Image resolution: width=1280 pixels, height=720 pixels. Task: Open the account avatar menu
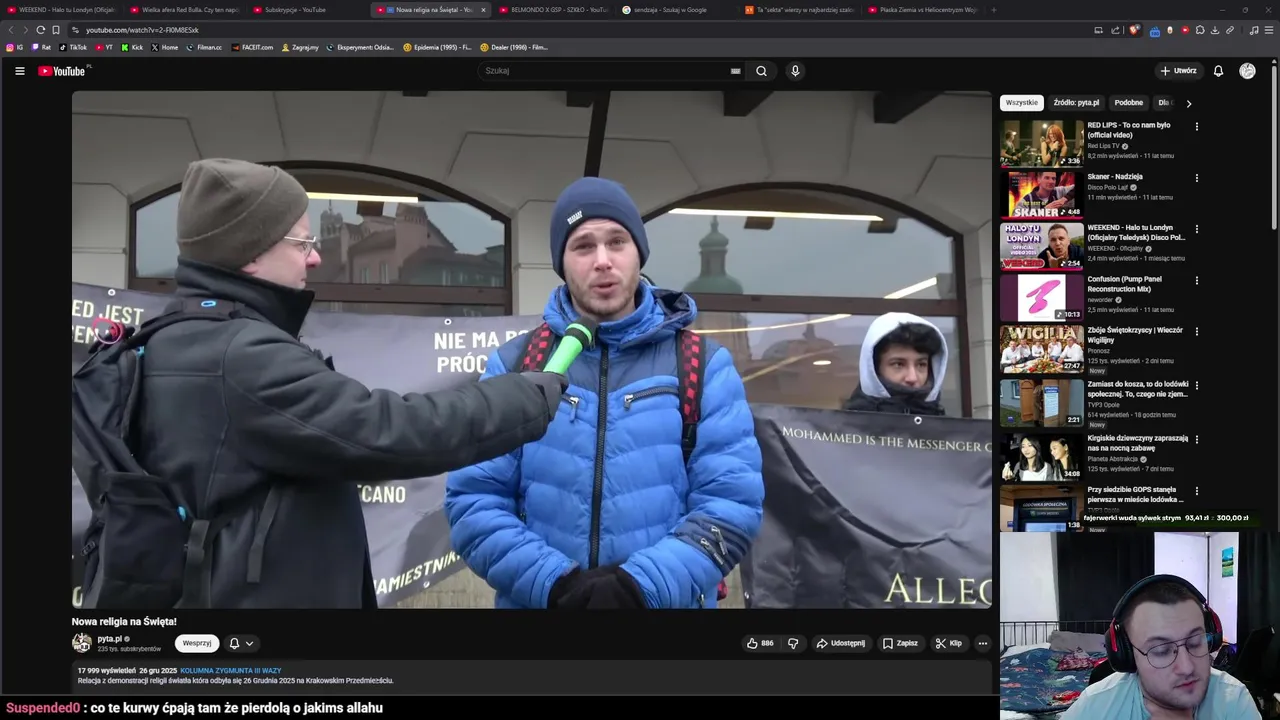click(x=1247, y=71)
